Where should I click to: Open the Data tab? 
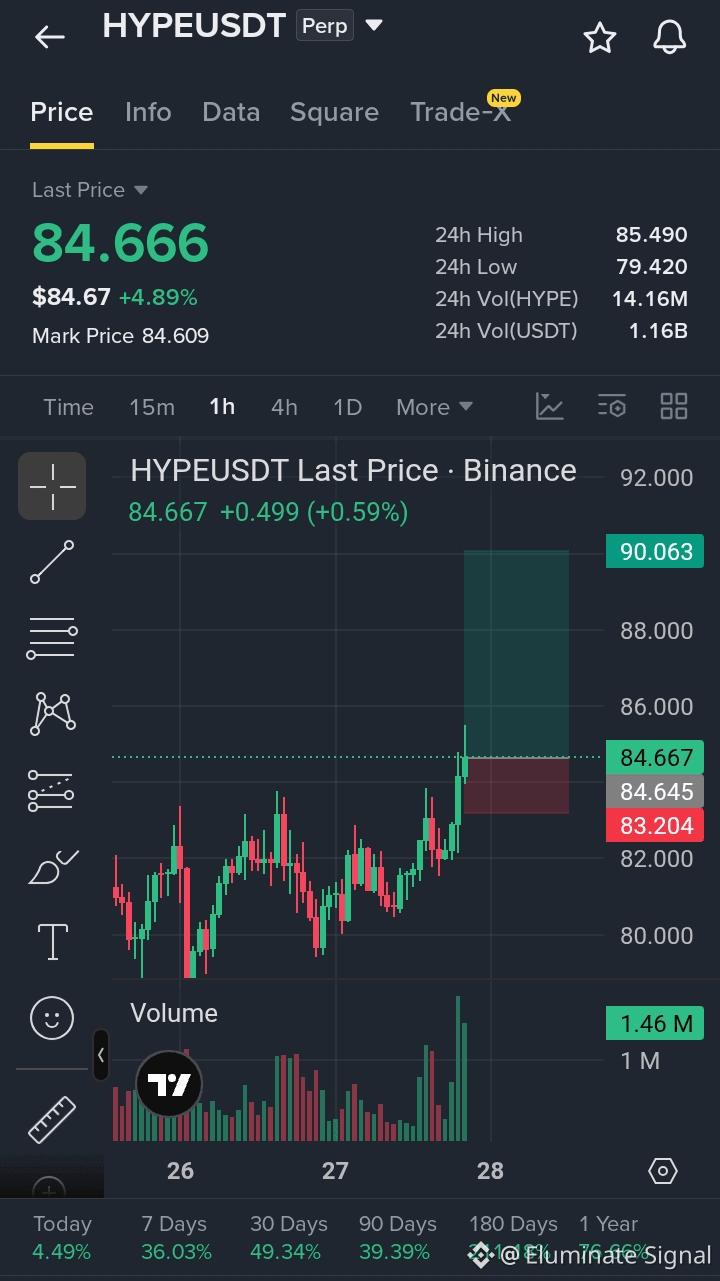tap(231, 112)
